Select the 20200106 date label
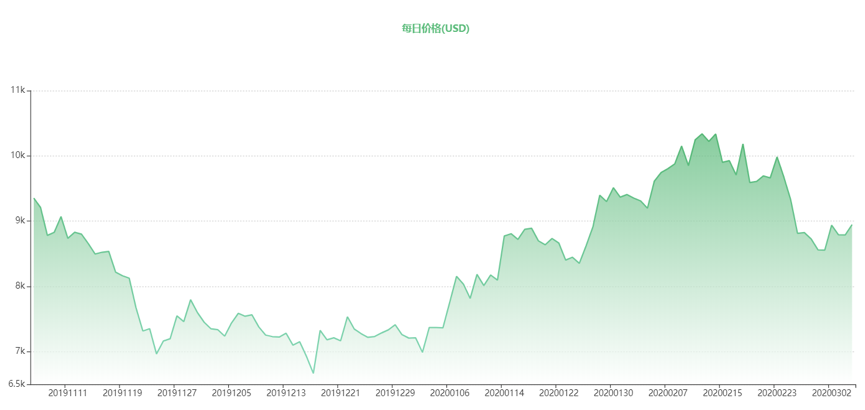 [450, 393]
